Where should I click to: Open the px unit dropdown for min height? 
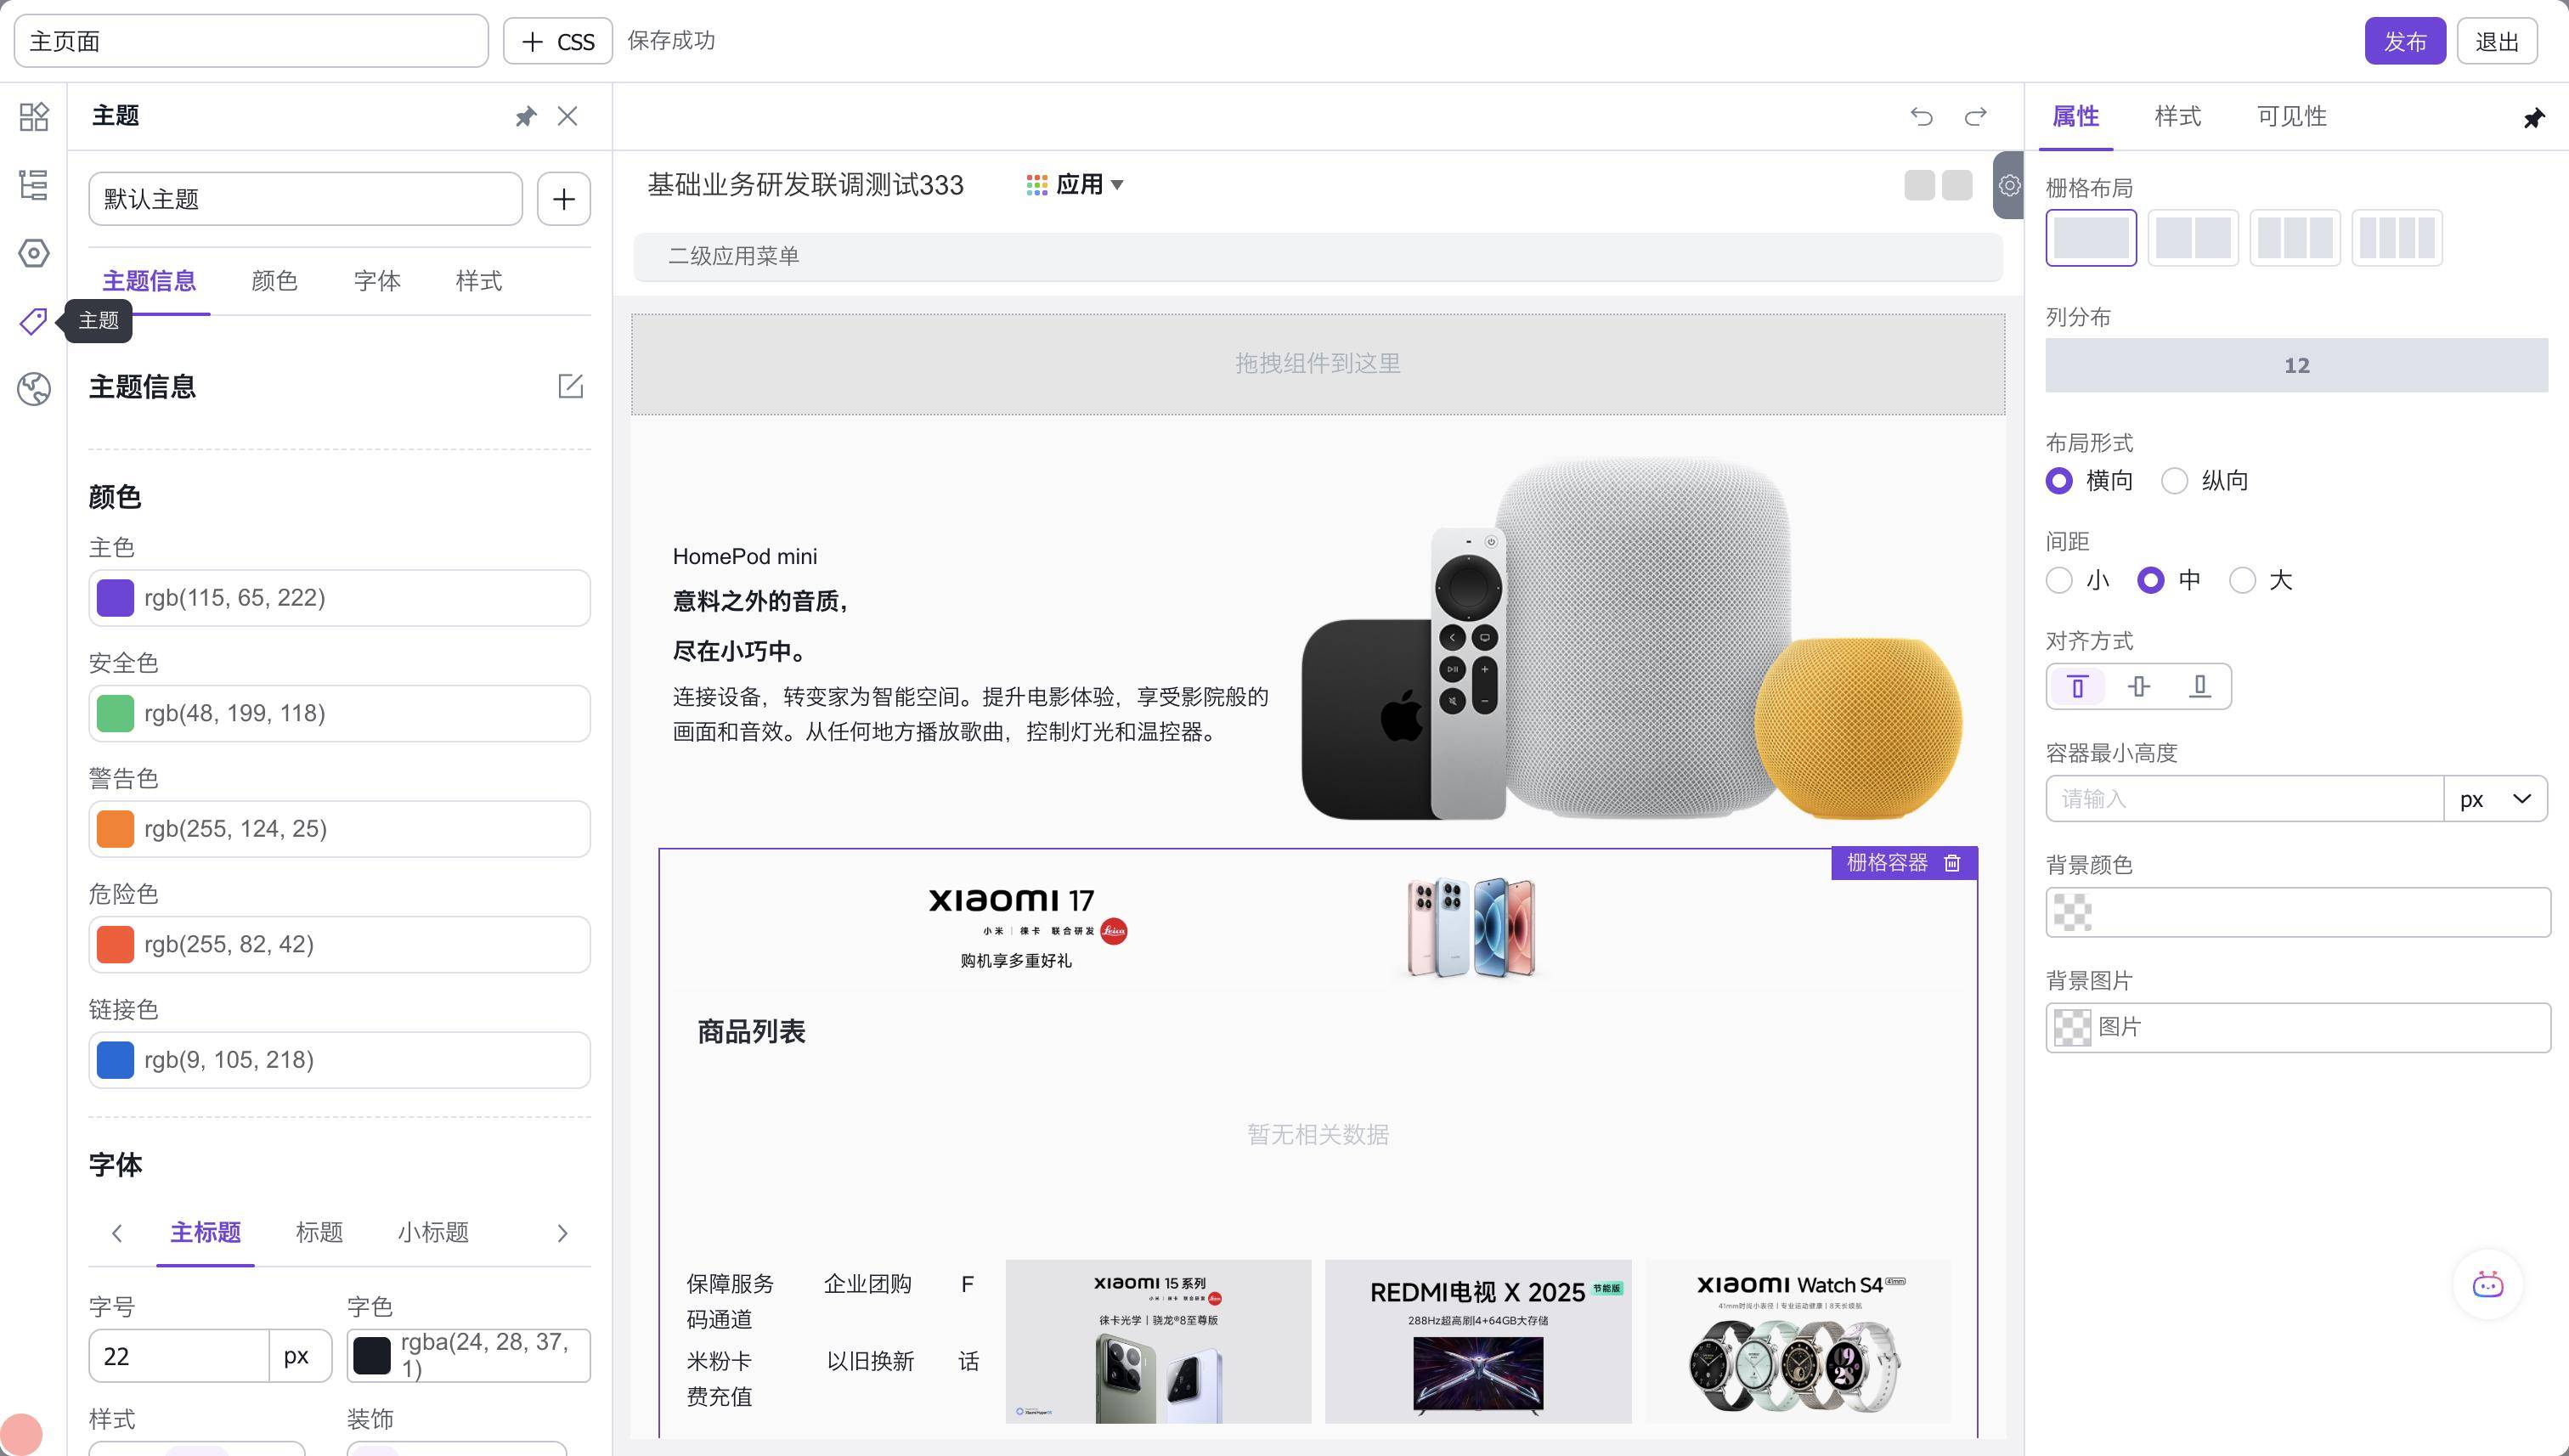(x=2495, y=799)
